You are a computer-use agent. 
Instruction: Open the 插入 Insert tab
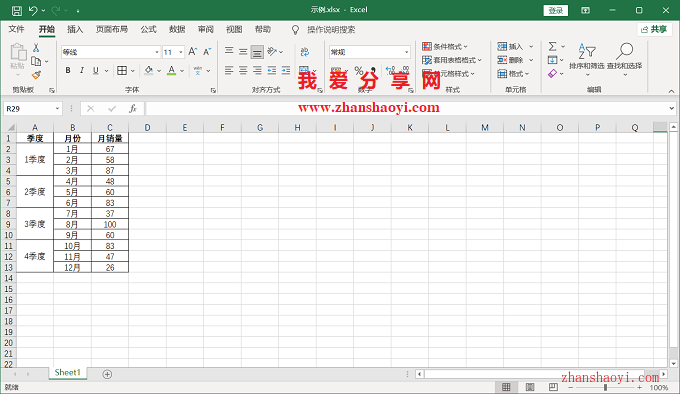75,29
